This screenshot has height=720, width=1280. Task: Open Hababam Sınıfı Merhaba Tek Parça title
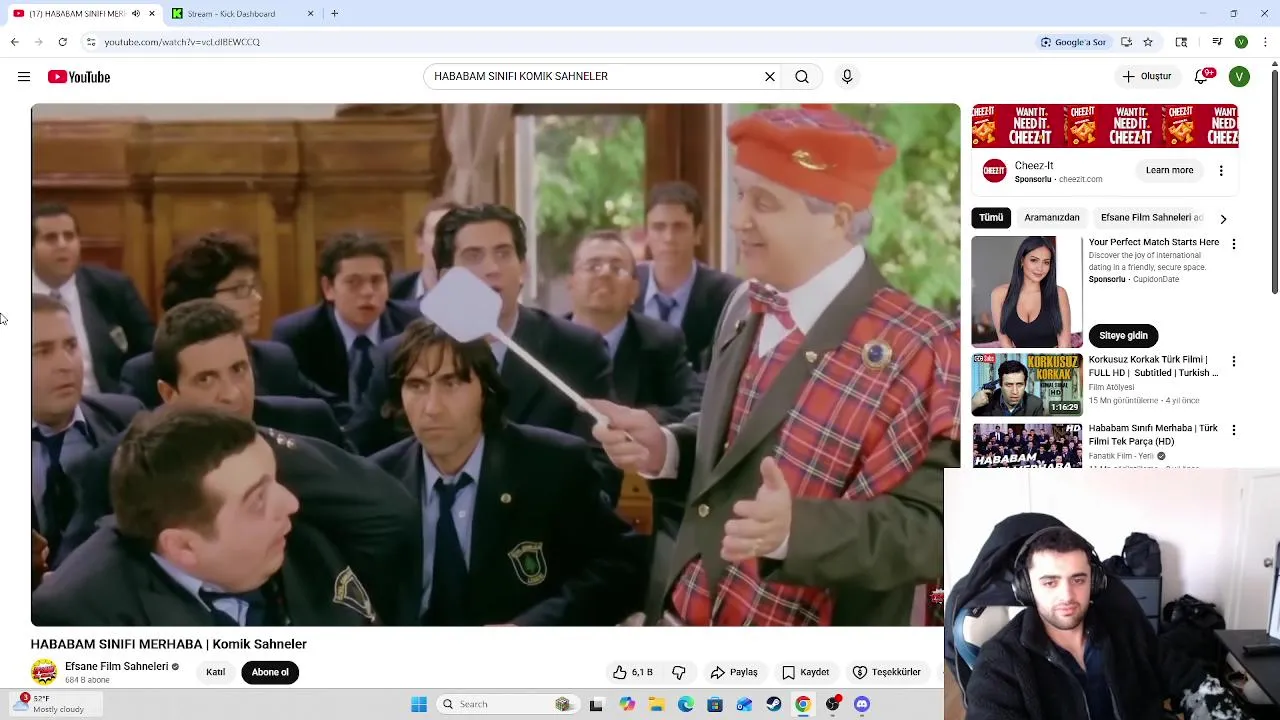tap(1153, 434)
